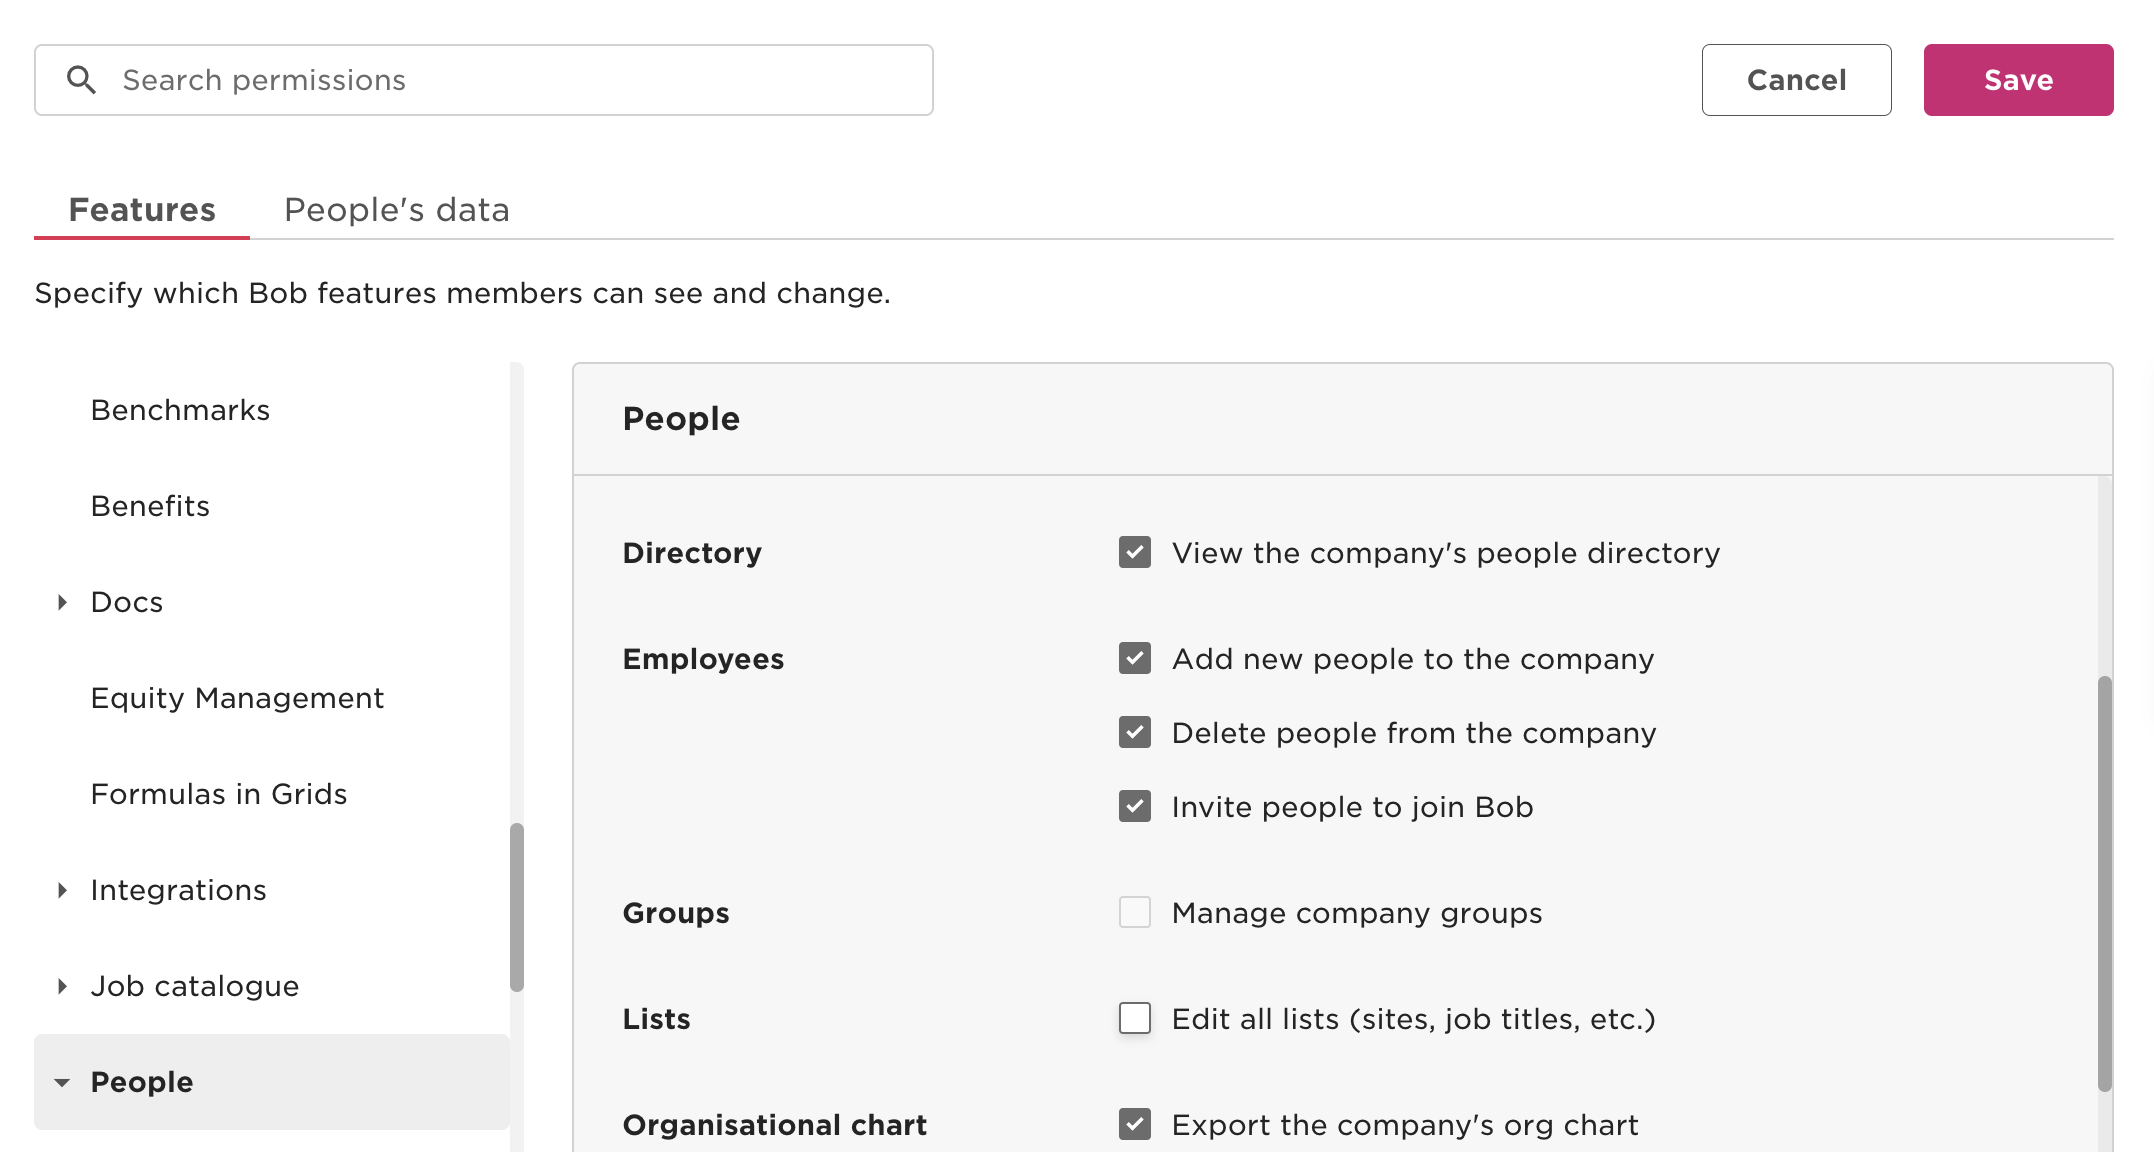Cancel the permission changes

click(1795, 79)
